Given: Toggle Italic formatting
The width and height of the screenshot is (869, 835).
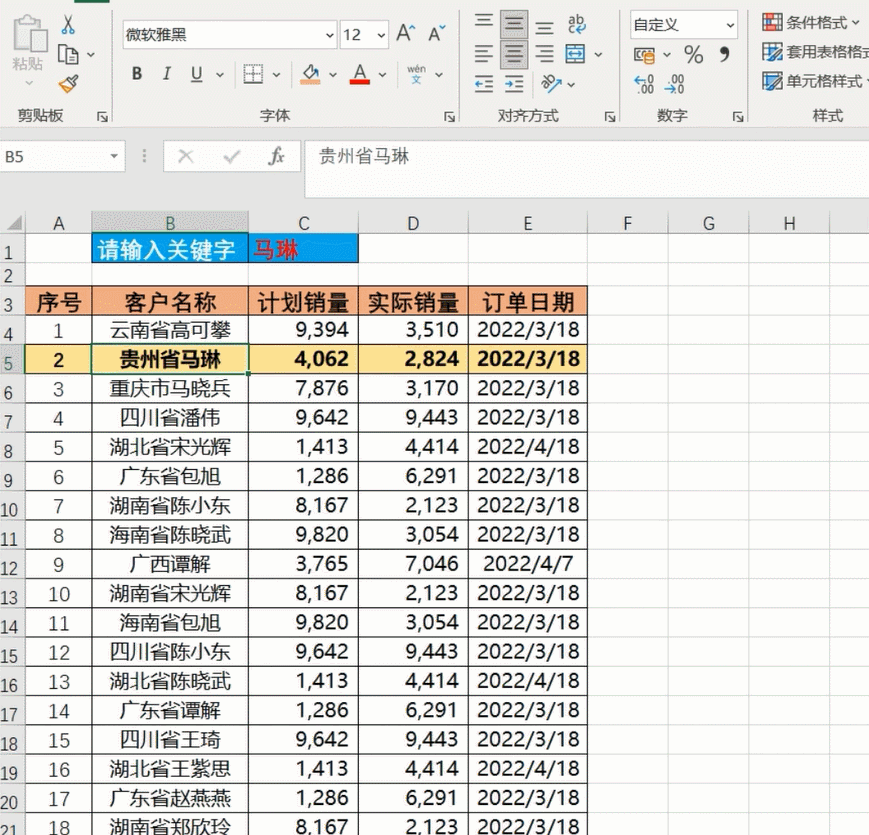Looking at the screenshot, I should point(166,74).
